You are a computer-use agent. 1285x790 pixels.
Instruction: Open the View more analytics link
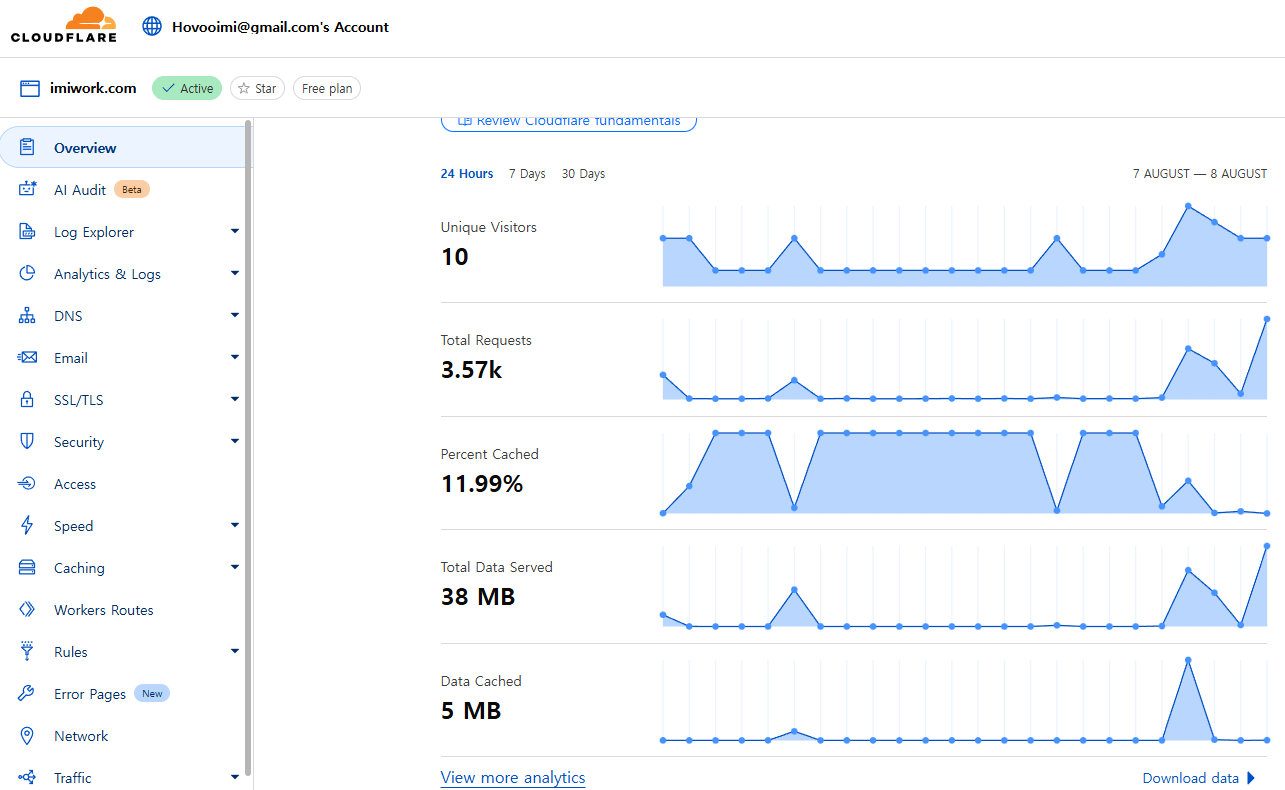512,778
